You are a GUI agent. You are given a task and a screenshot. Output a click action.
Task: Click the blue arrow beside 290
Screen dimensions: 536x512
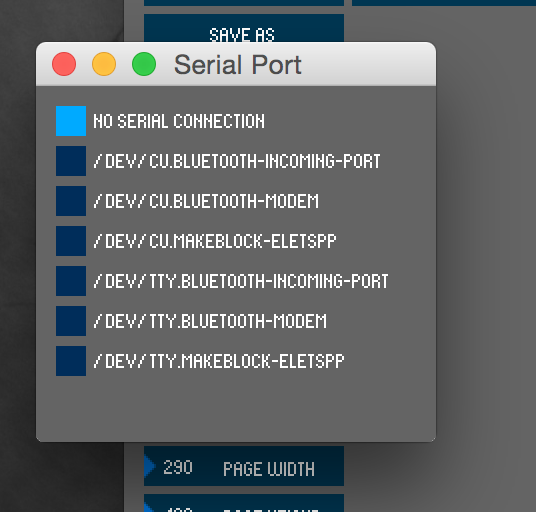149,466
